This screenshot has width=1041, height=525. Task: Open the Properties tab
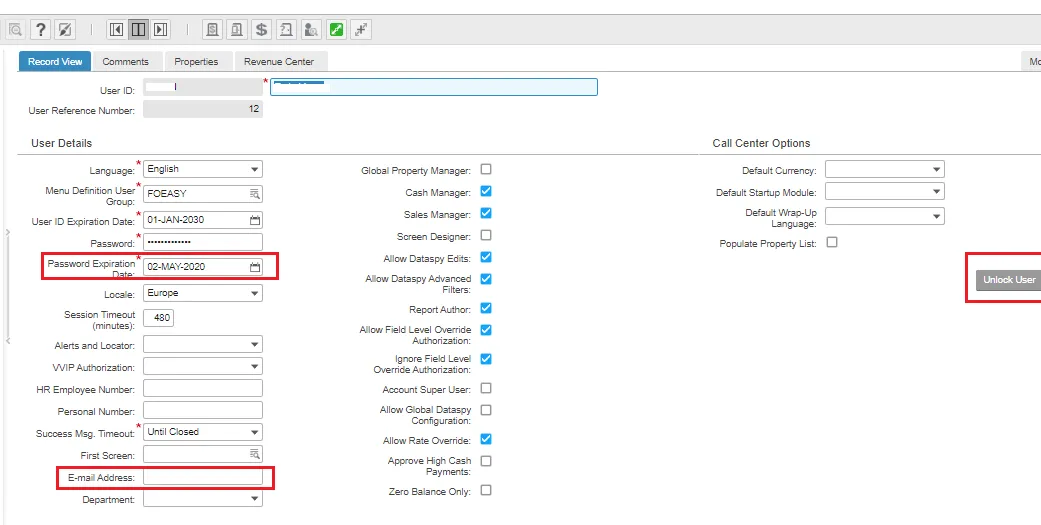coord(197,61)
